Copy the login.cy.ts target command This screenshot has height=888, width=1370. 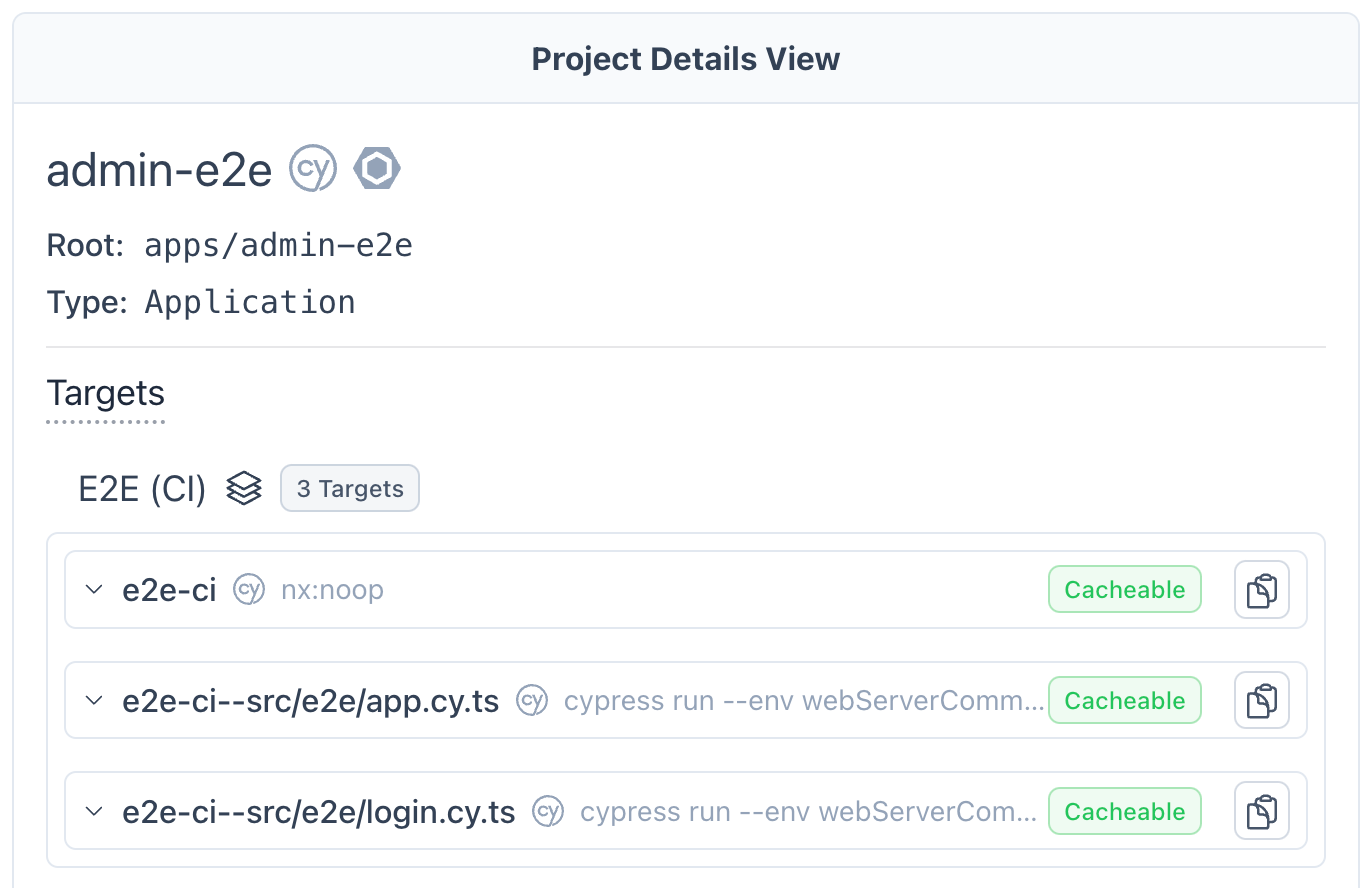click(x=1261, y=811)
